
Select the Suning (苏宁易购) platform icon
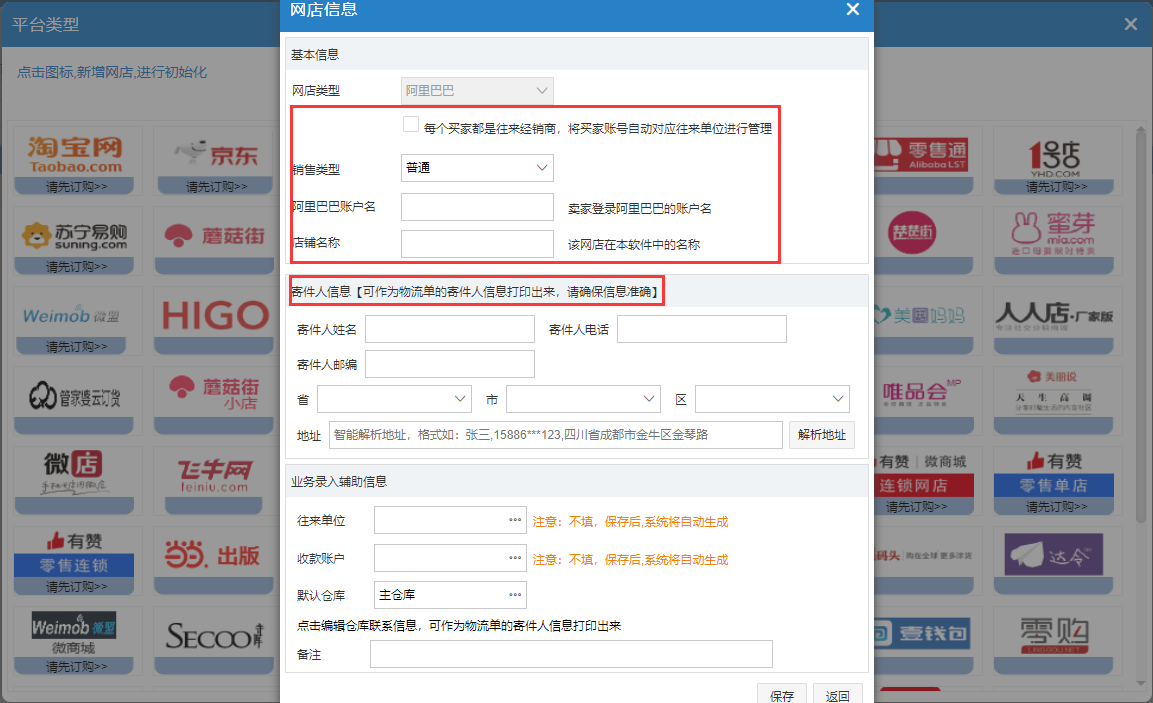[74, 235]
